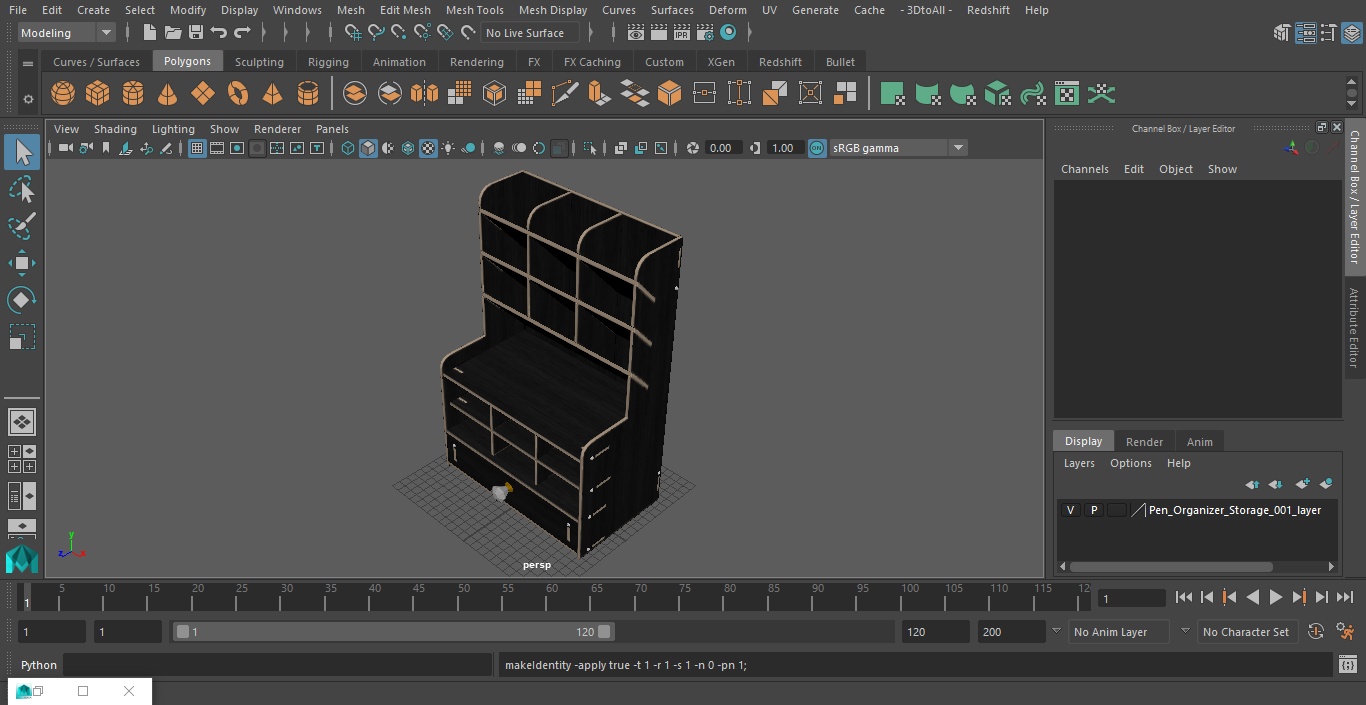The width and height of the screenshot is (1366, 705).
Task: Create a polygon sphere from the shelf
Action: (63, 94)
